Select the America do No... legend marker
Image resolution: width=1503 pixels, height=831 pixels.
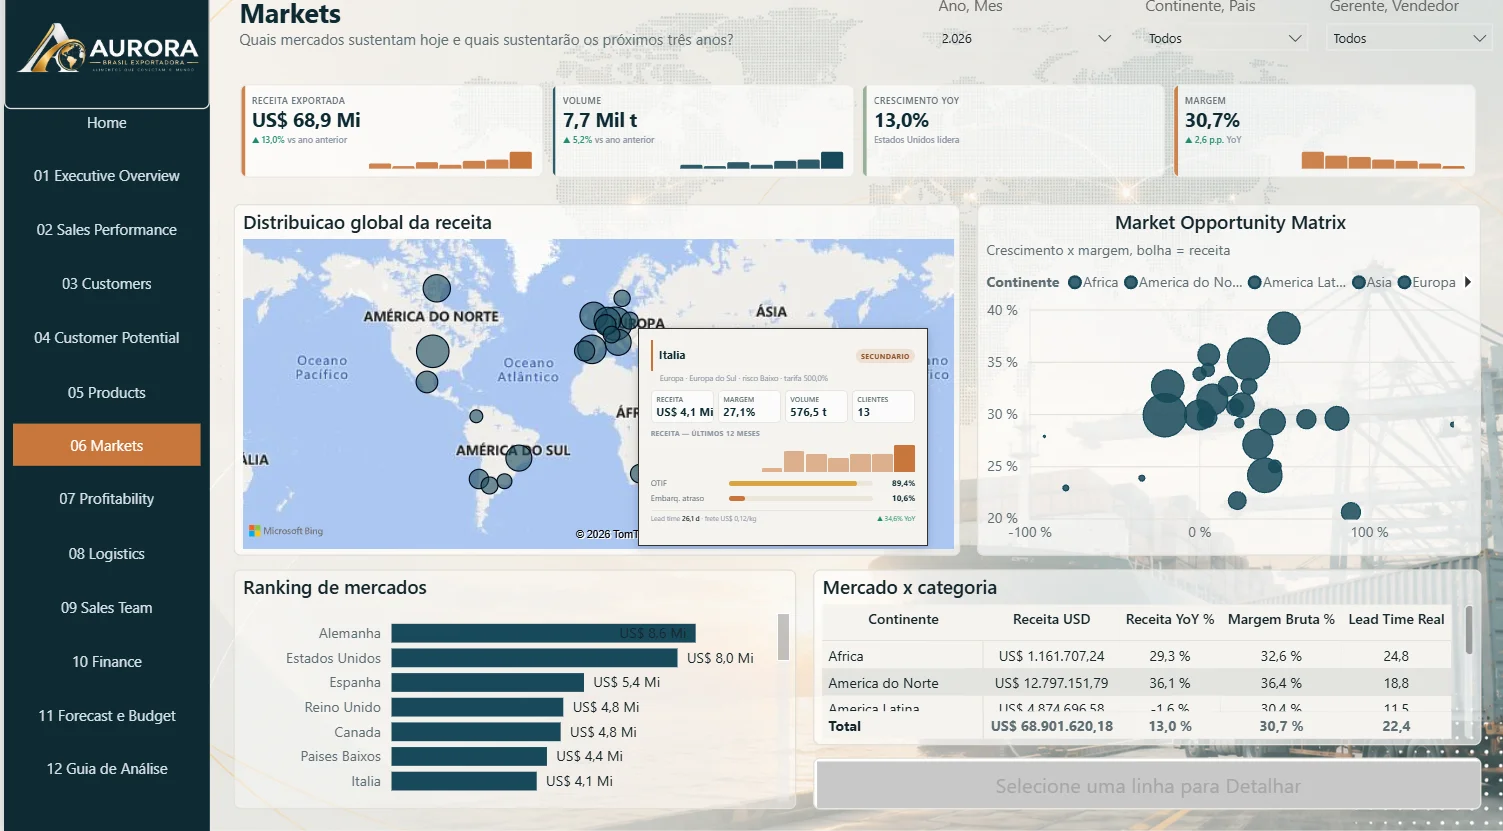1131,282
